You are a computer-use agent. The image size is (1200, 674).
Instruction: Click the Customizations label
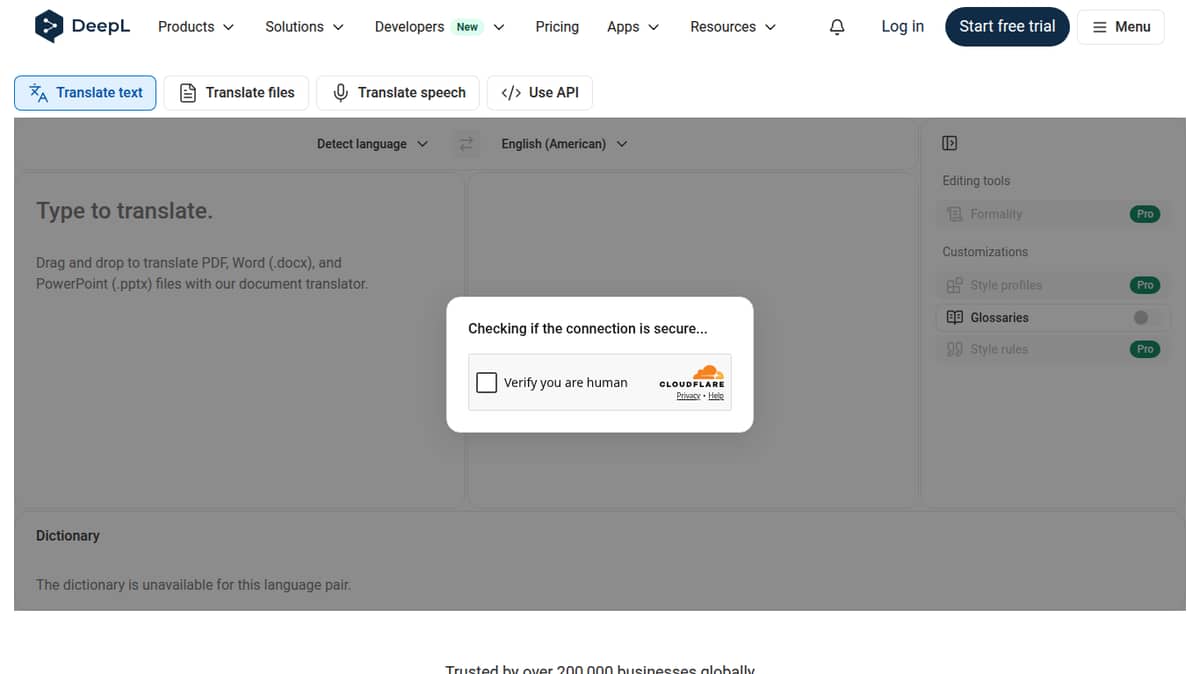click(x=985, y=252)
